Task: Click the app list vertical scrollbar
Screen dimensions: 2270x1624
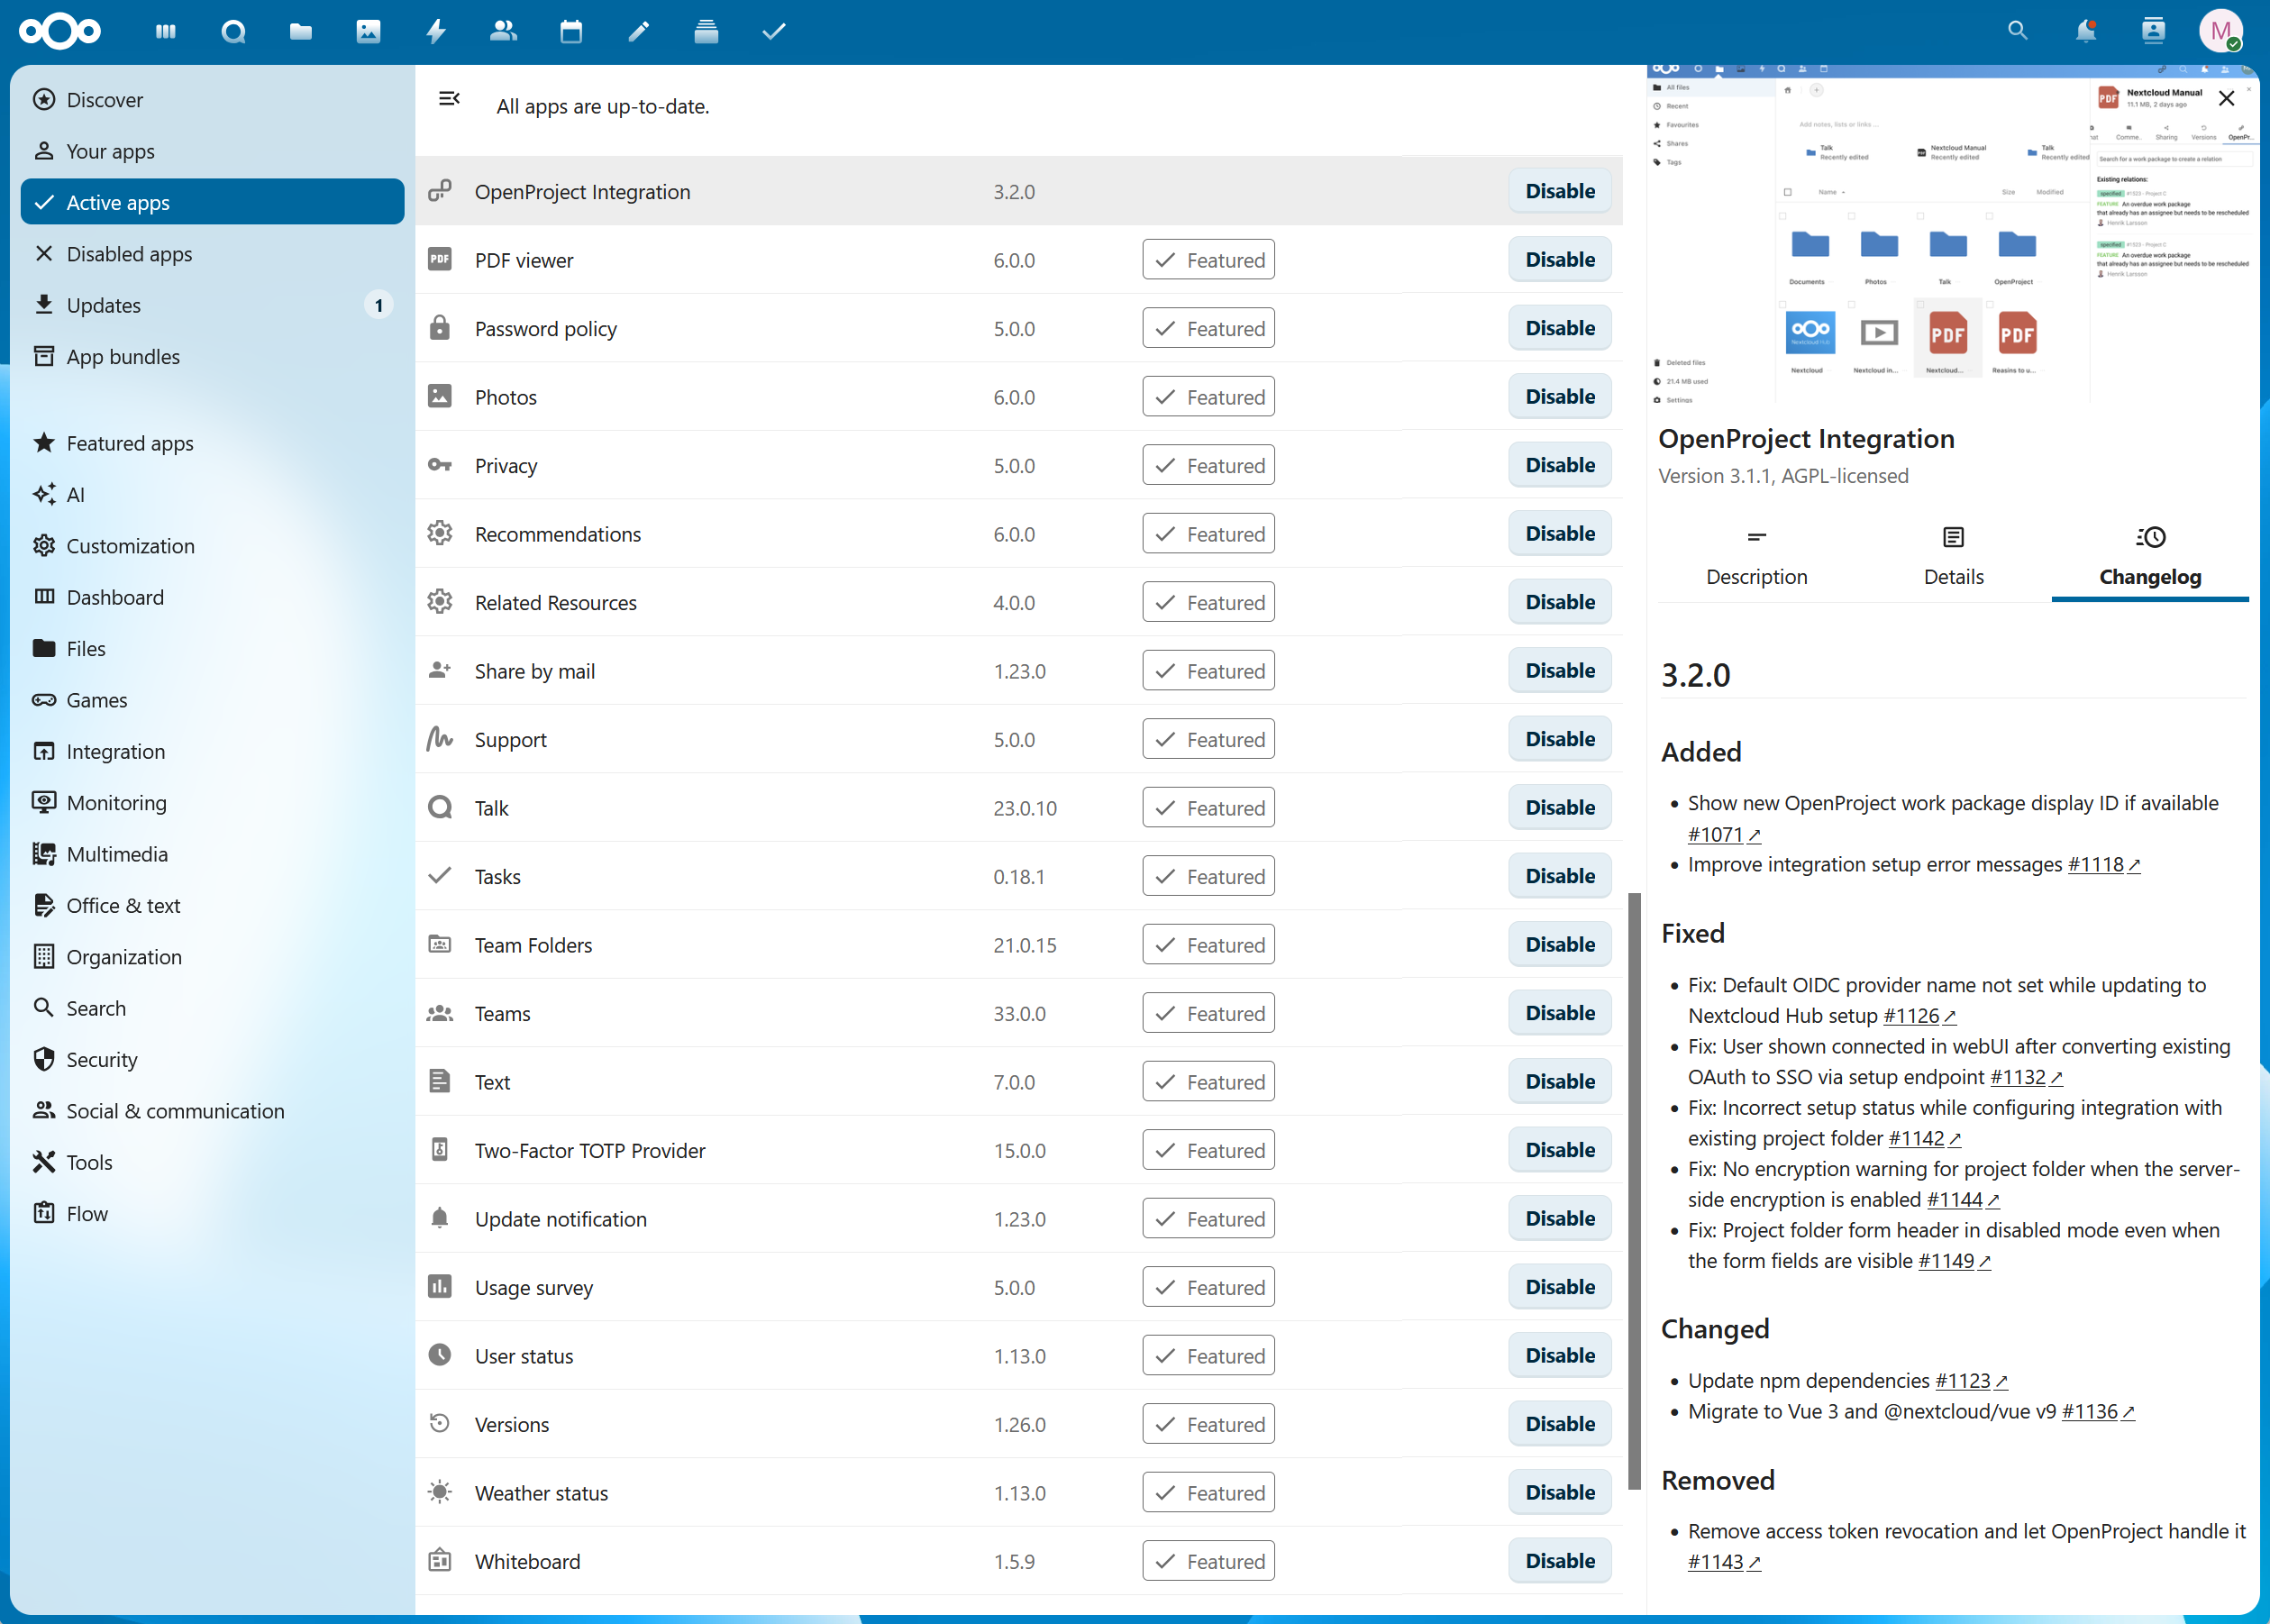Action: pos(1635,1190)
